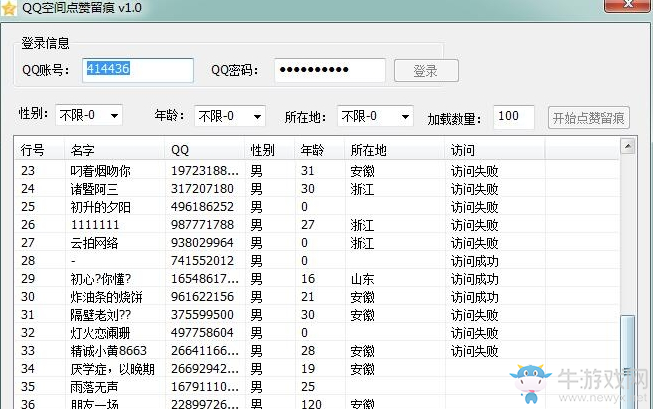653x409 pixels.
Task: Click the 性别 column header
Action: pyautogui.click(x=270, y=150)
